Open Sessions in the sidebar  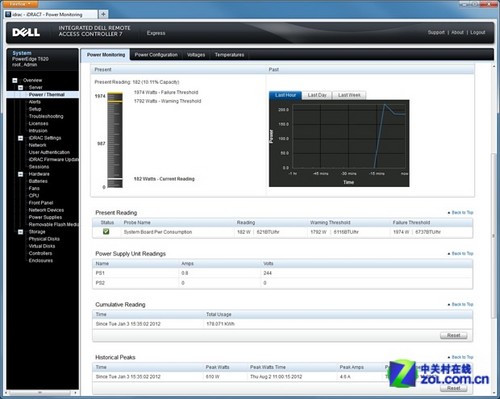pyautogui.click(x=39, y=167)
